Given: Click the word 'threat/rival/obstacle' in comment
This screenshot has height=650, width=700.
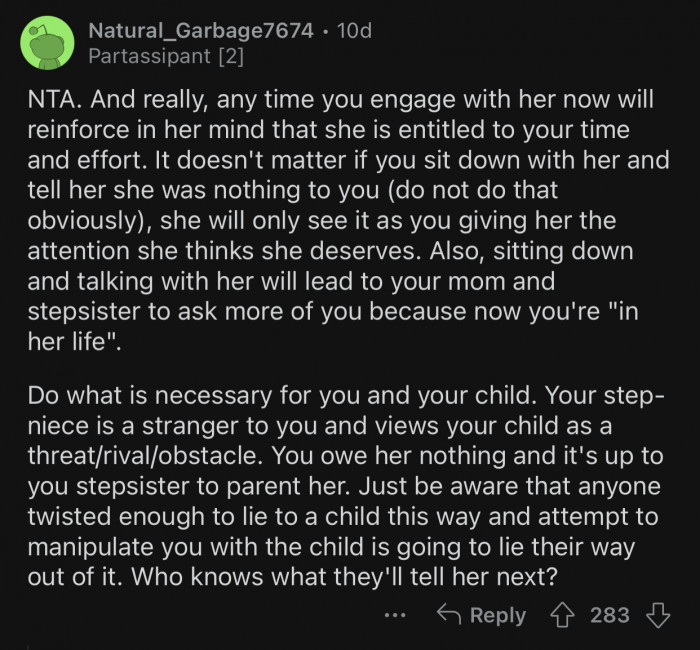Looking at the screenshot, I should coord(149,456).
